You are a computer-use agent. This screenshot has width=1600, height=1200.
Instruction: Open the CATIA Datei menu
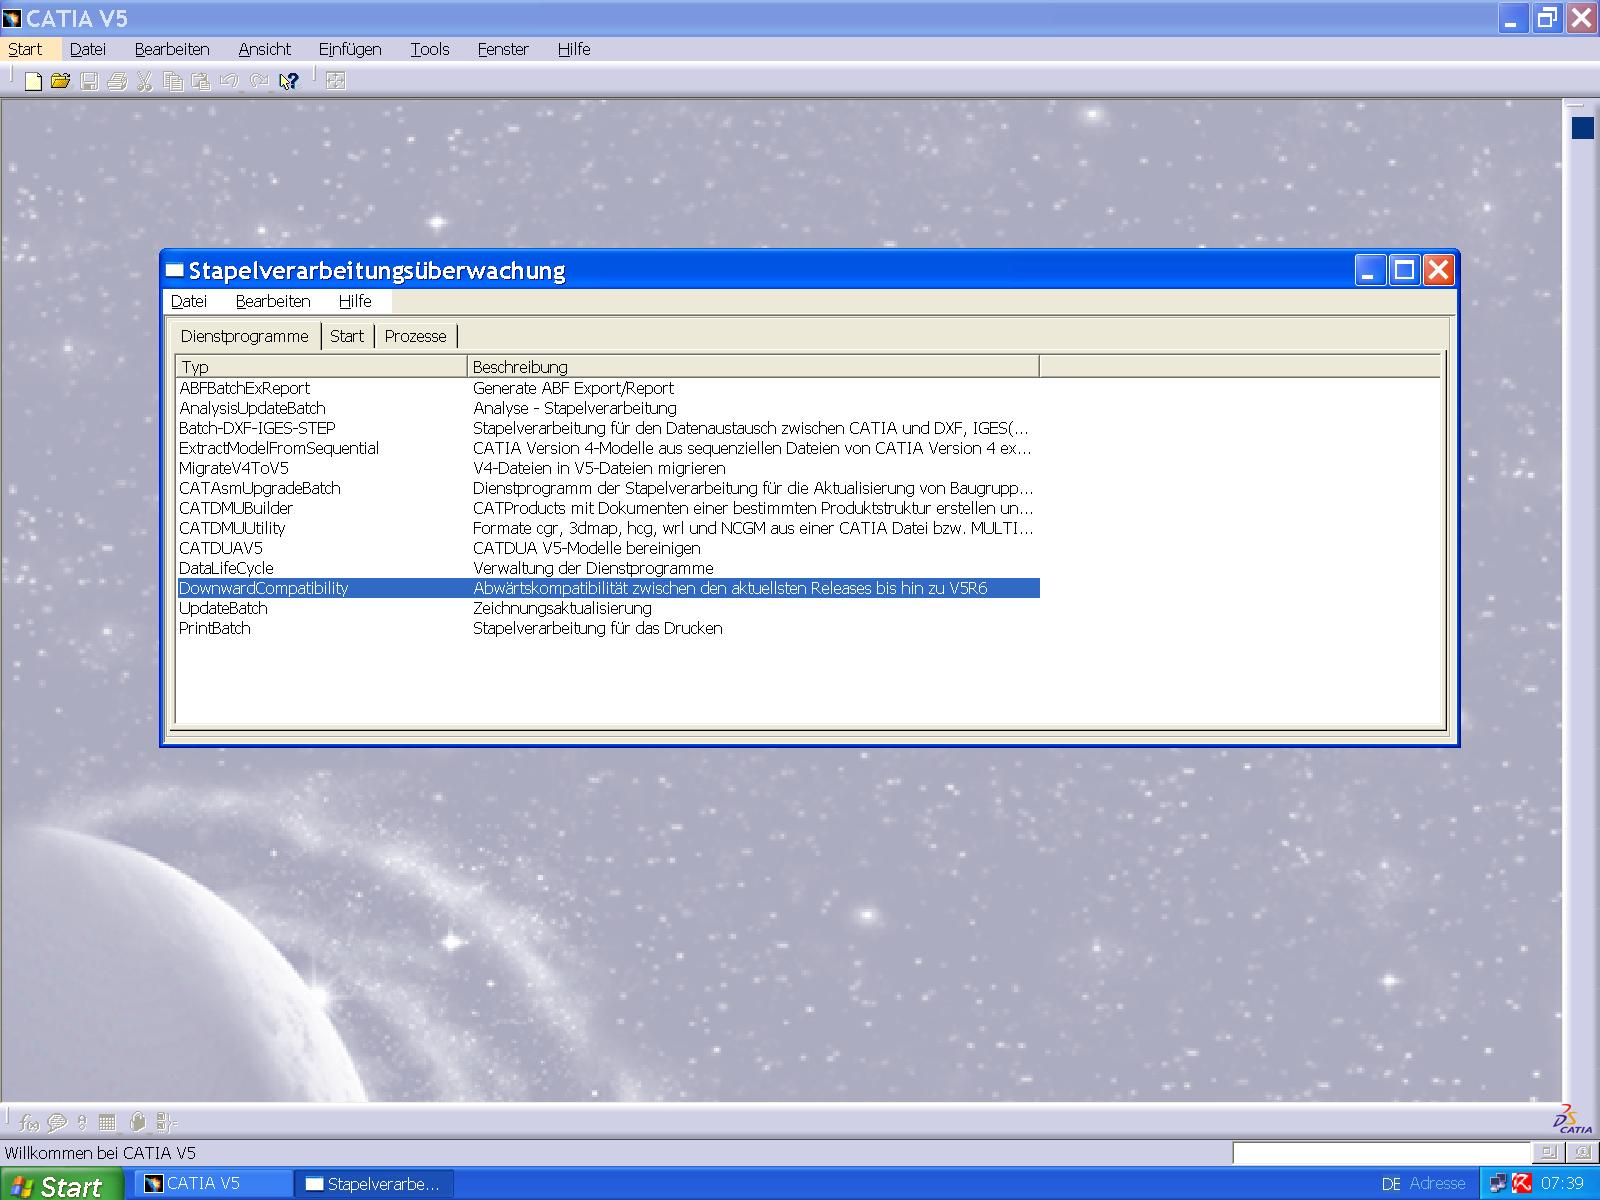click(88, 49)
